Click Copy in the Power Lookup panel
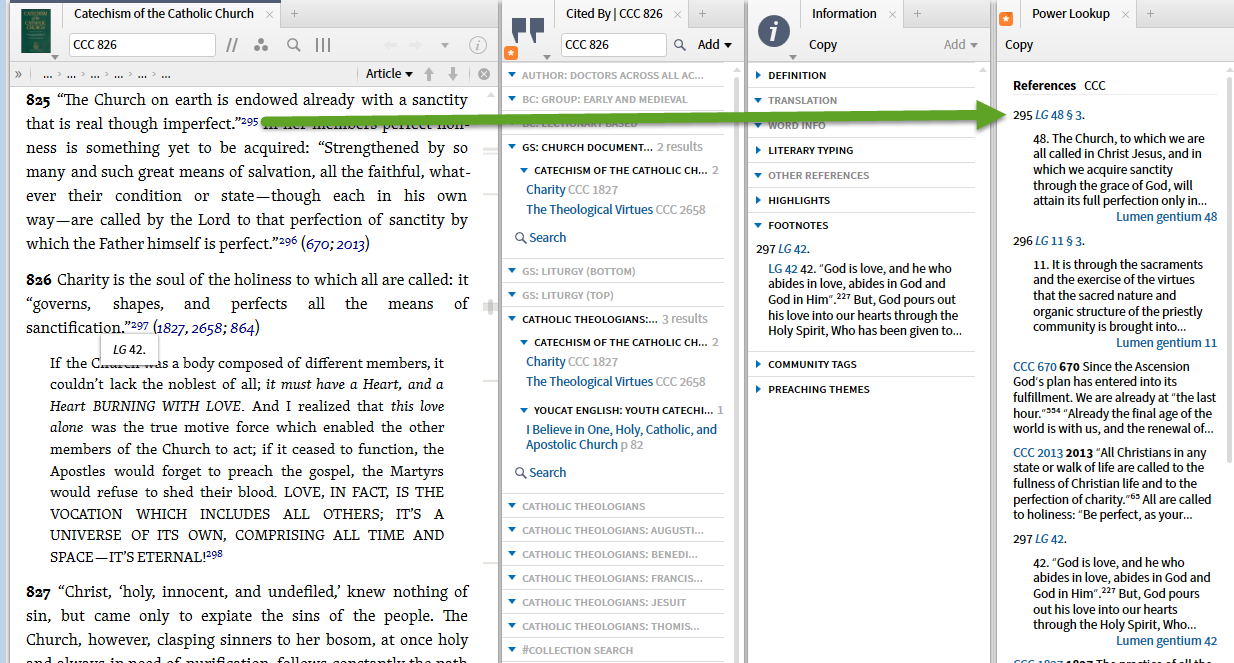 point(1019,45)
